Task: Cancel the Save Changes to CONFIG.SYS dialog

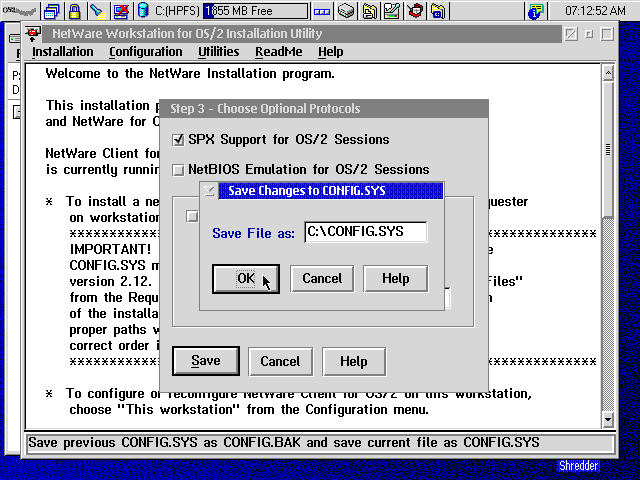Action: point(322,279)
